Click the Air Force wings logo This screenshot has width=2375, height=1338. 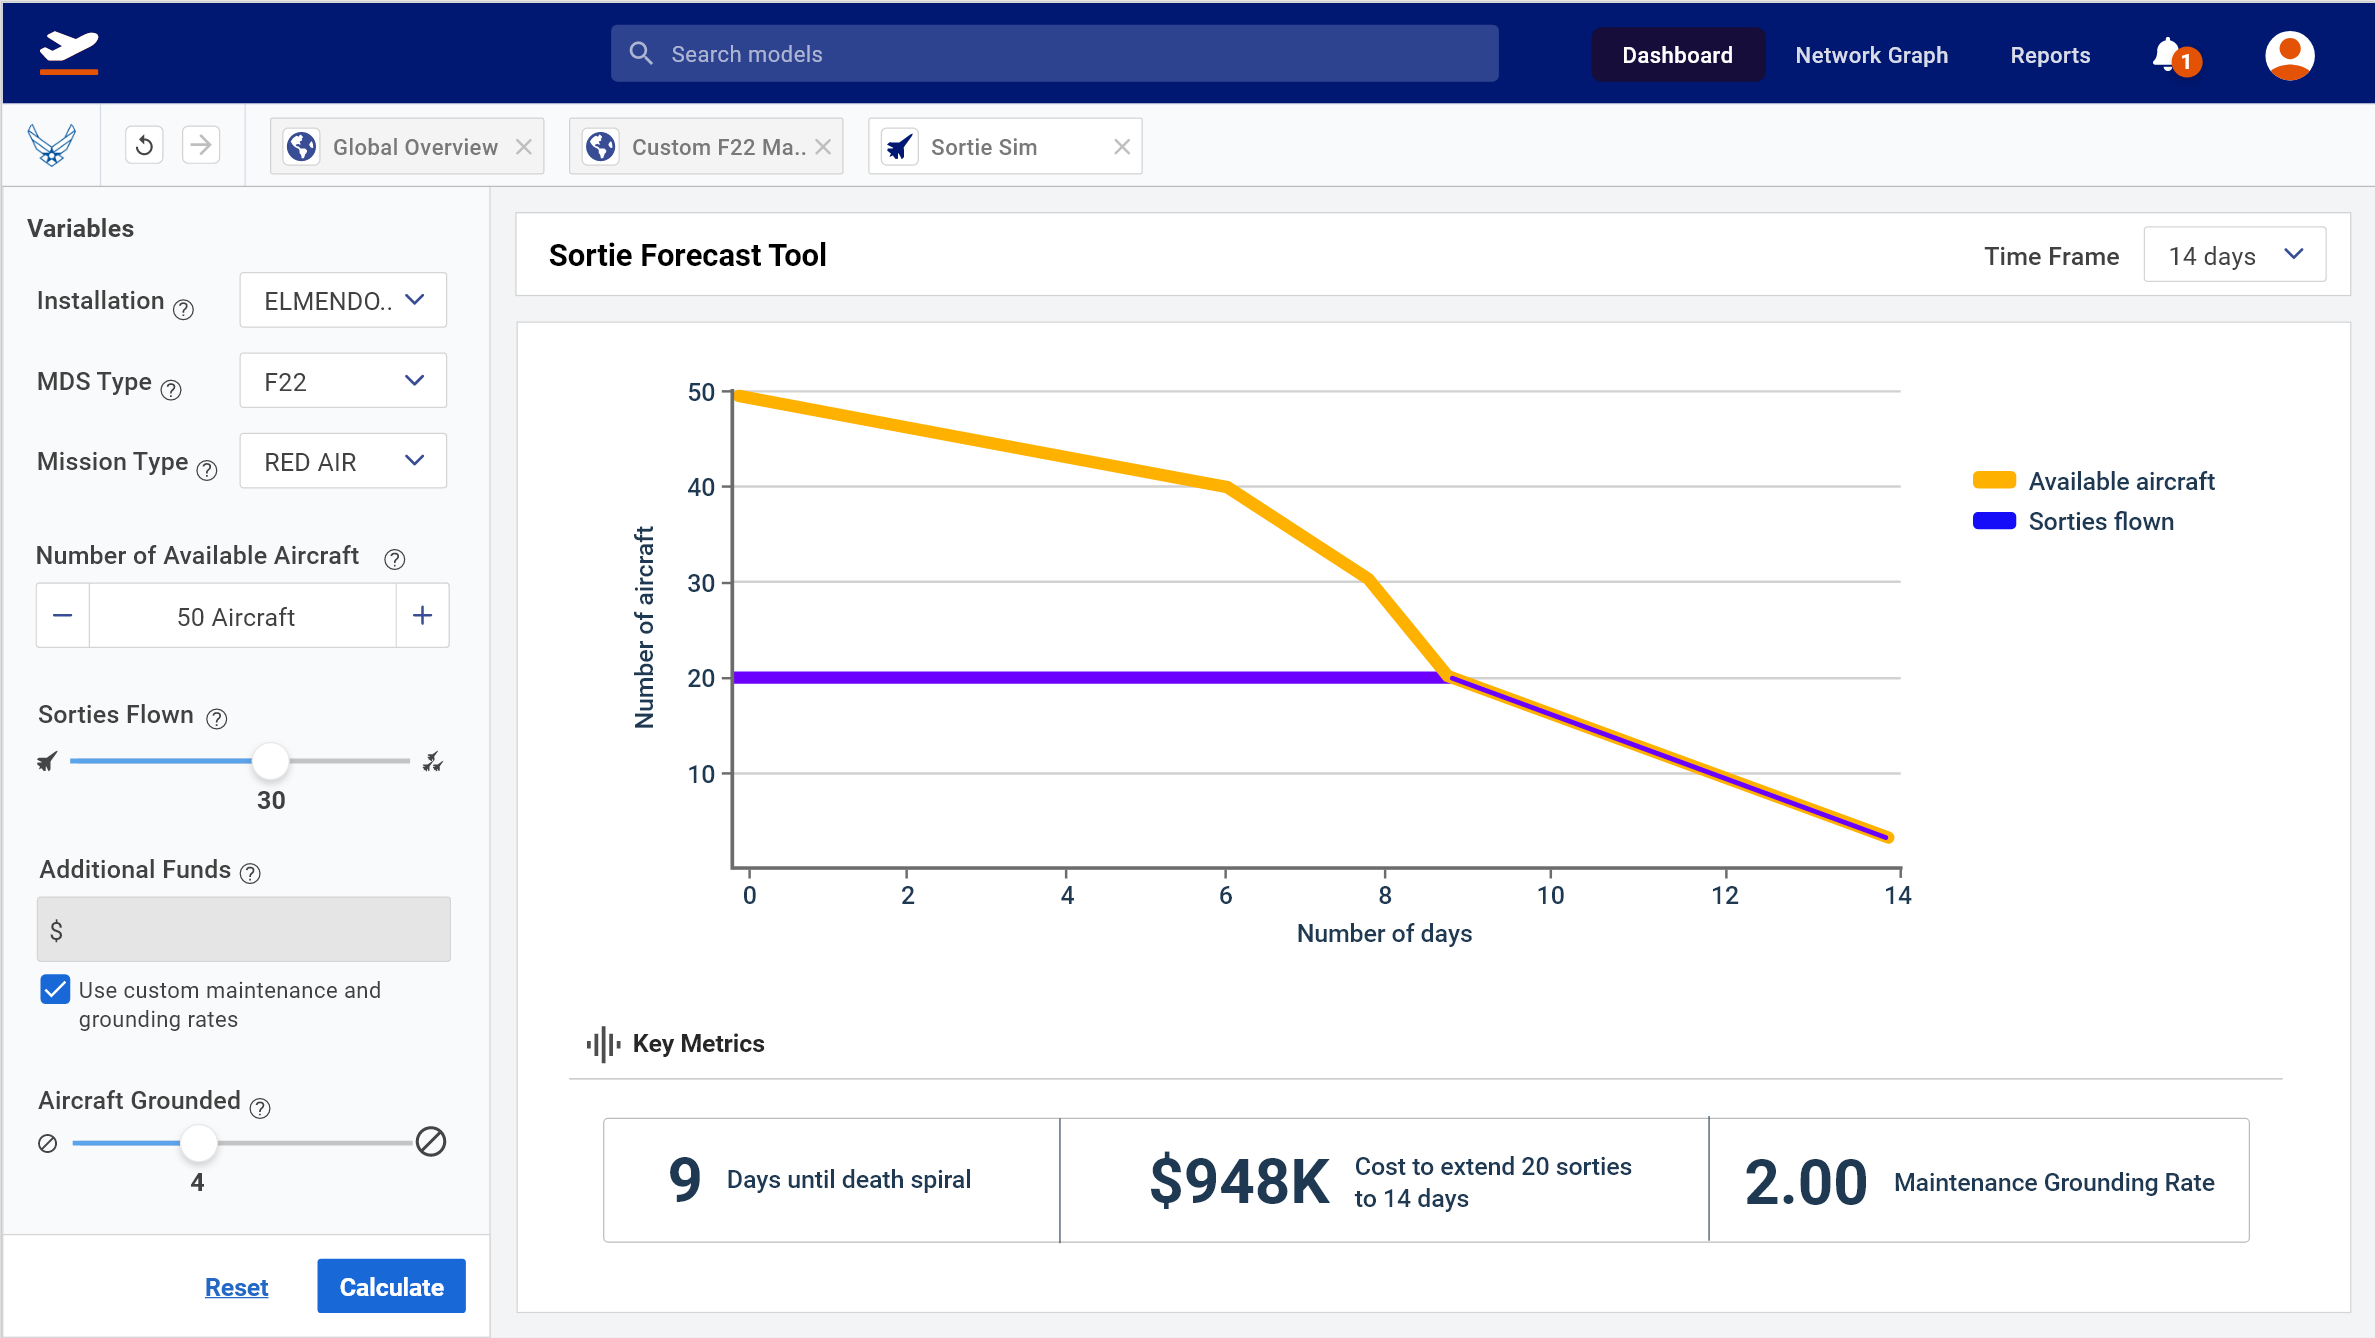pyautogui.click(x=52, y=146)
